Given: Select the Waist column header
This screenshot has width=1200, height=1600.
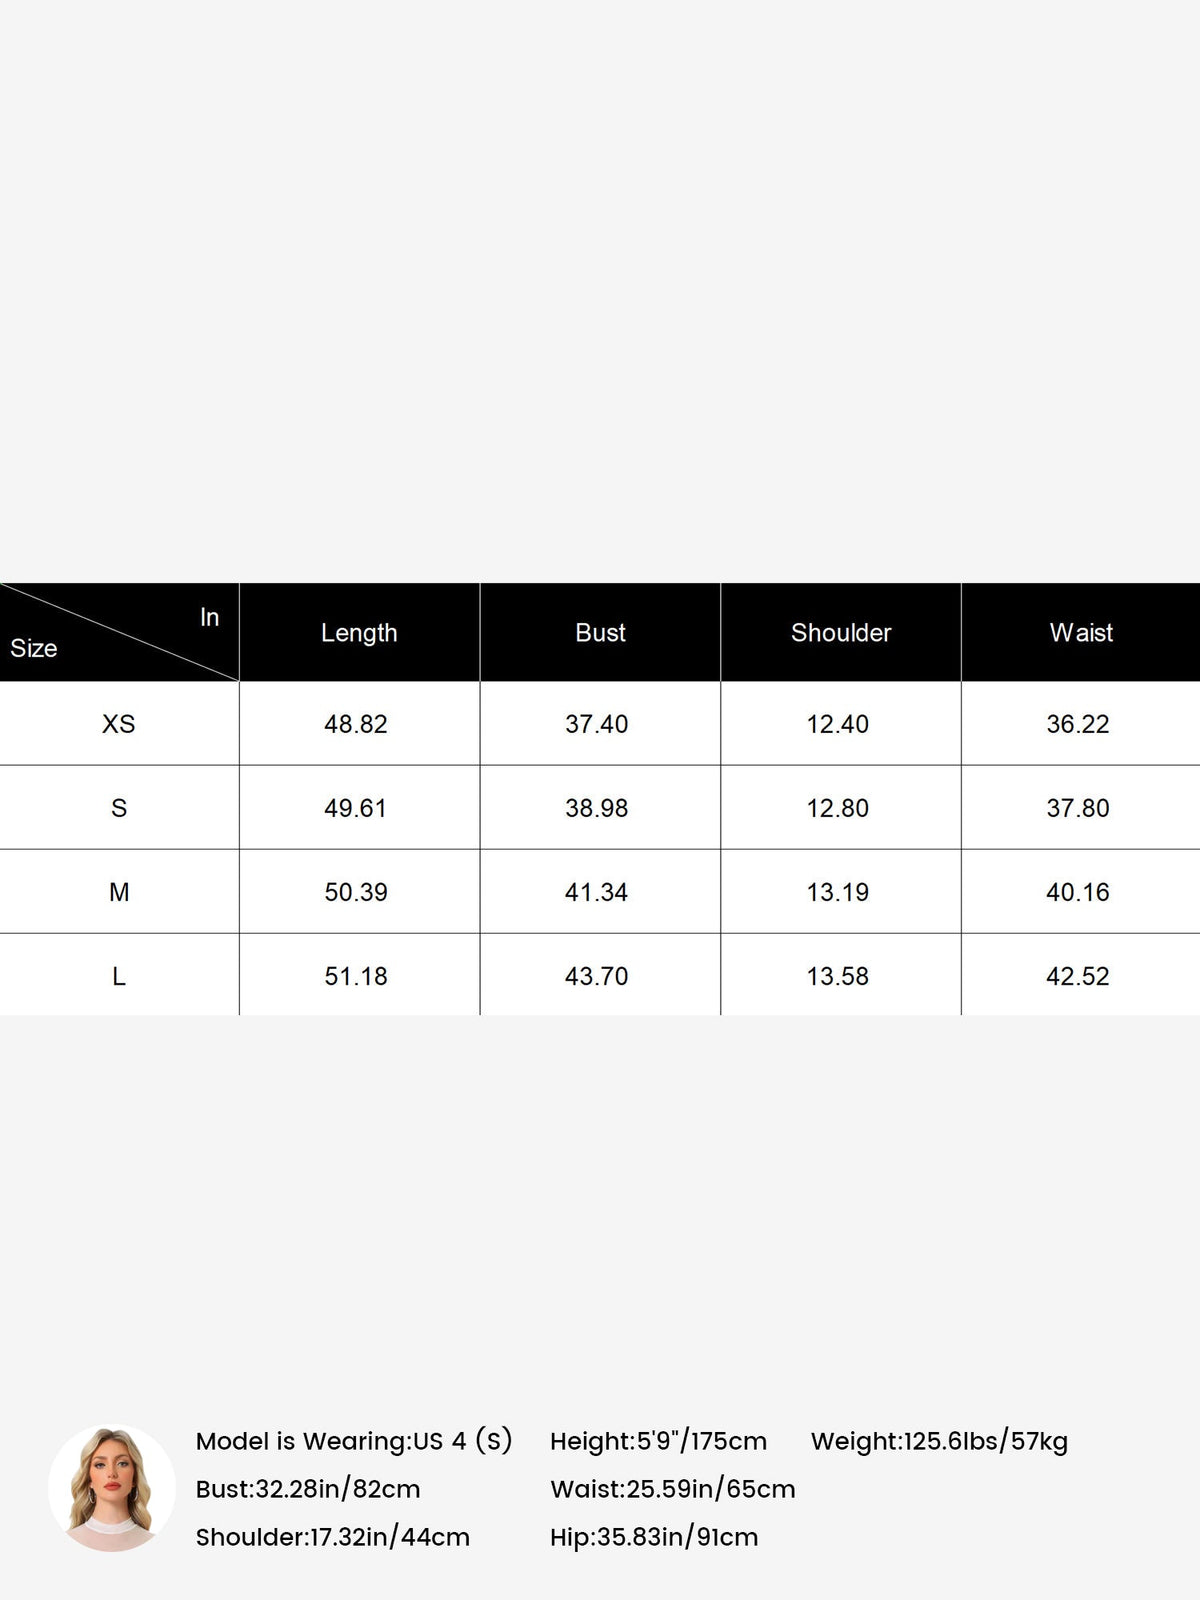Looking at the screenshot, I should tap(1081, 633).
